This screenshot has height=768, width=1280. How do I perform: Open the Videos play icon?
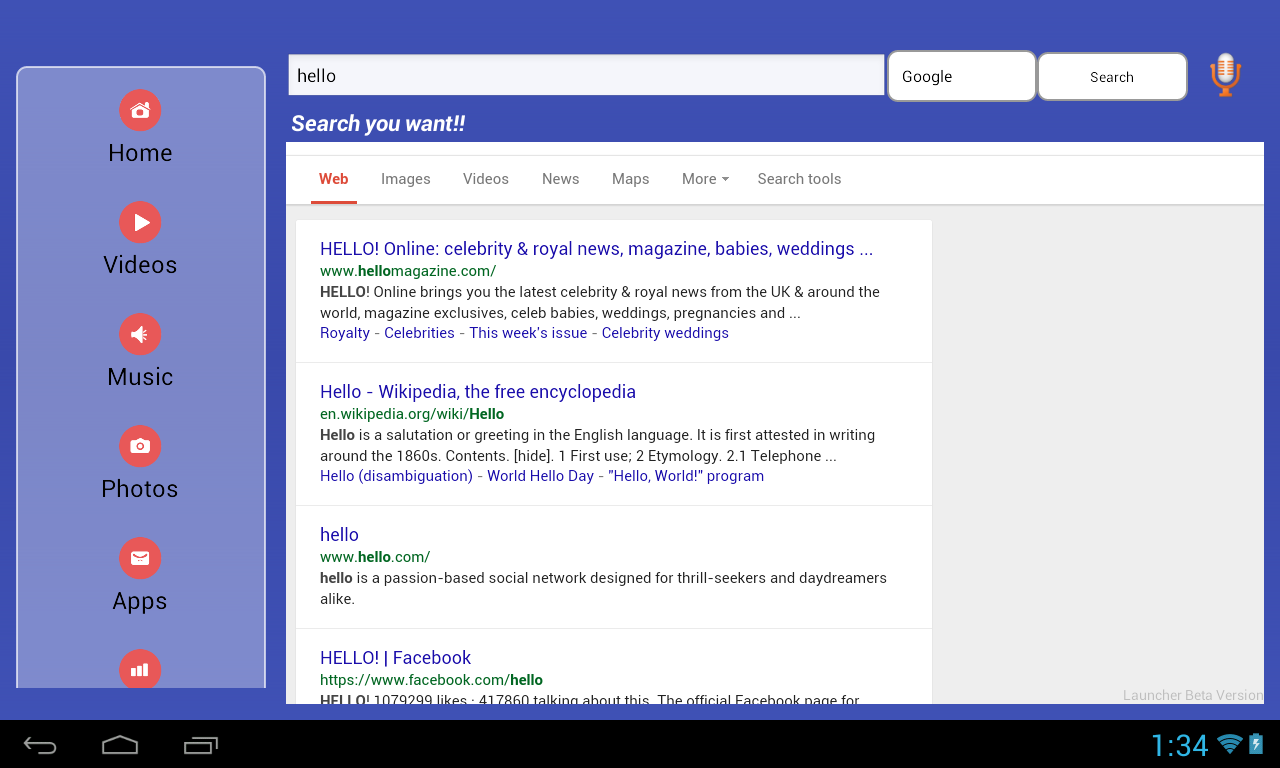point(140,222)
